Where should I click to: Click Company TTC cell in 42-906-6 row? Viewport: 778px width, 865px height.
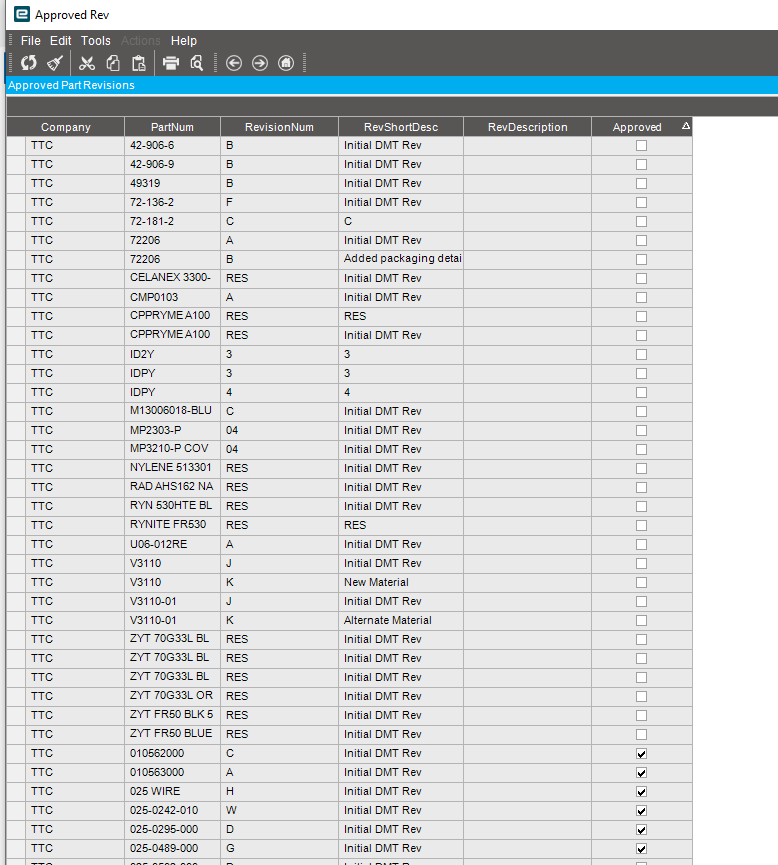point(75,145)
